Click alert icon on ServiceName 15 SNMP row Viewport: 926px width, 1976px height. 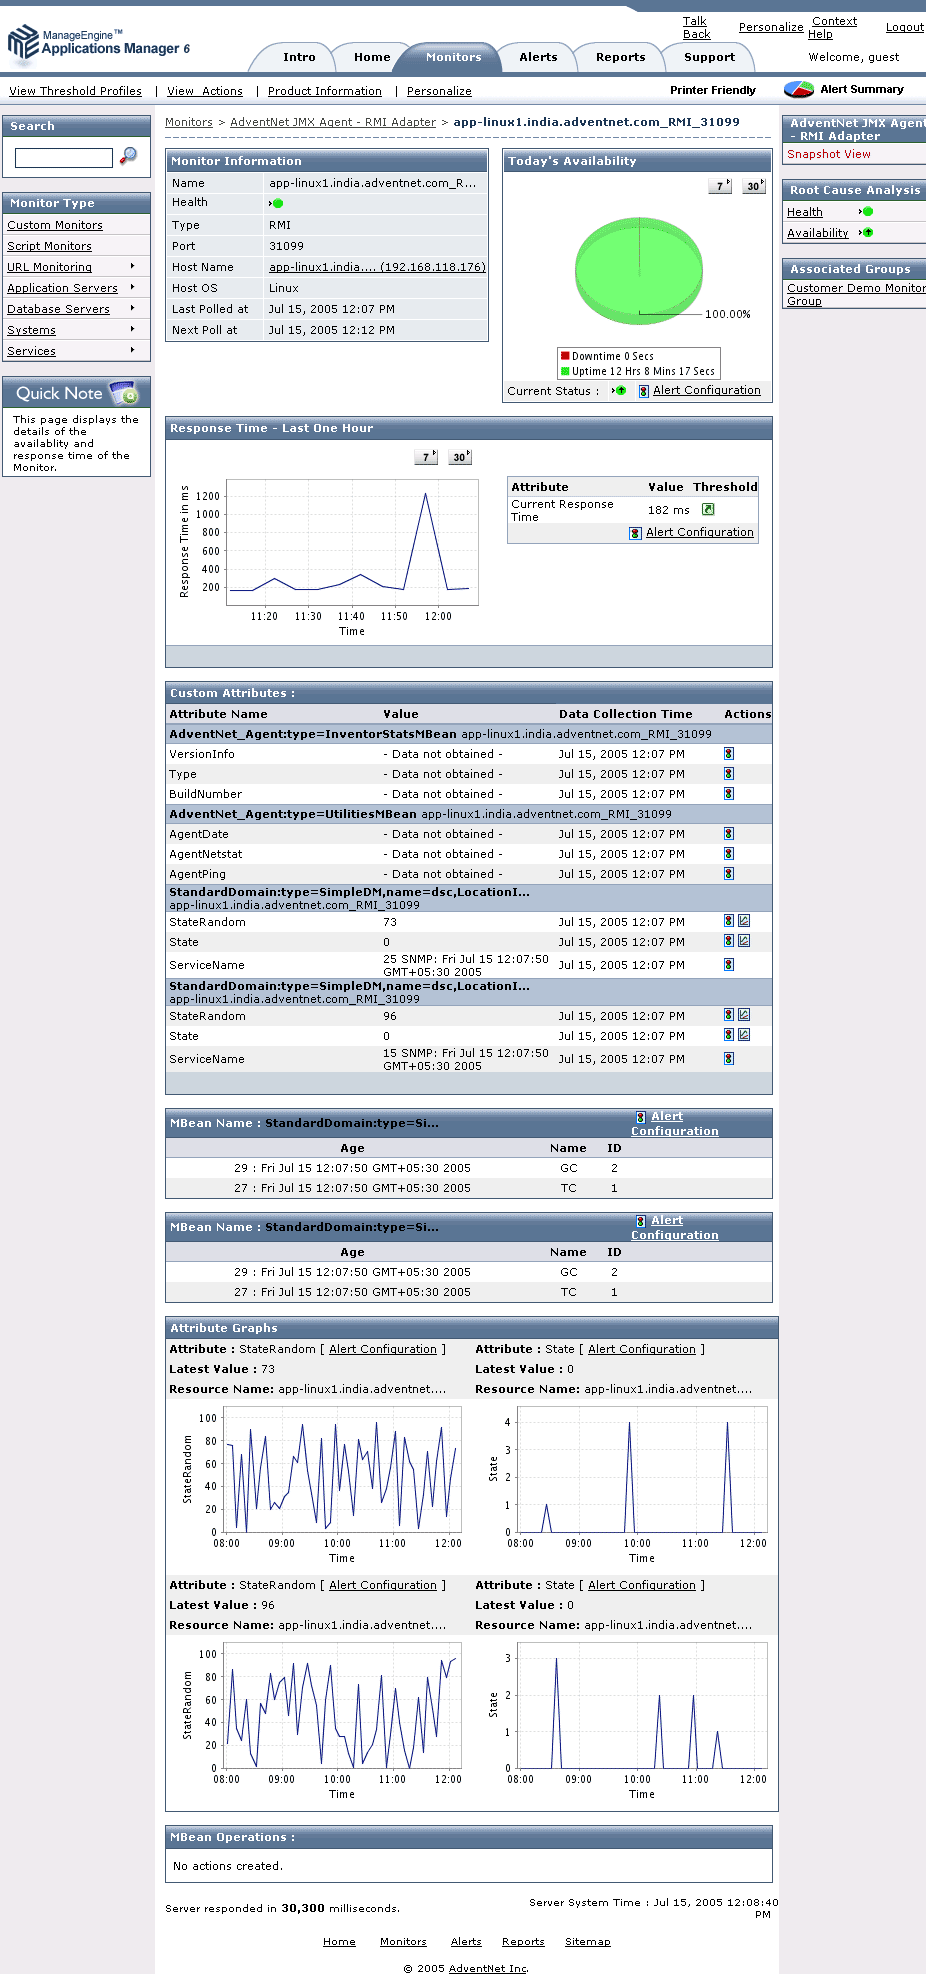pyautogui.click(x=729, y=1059)
